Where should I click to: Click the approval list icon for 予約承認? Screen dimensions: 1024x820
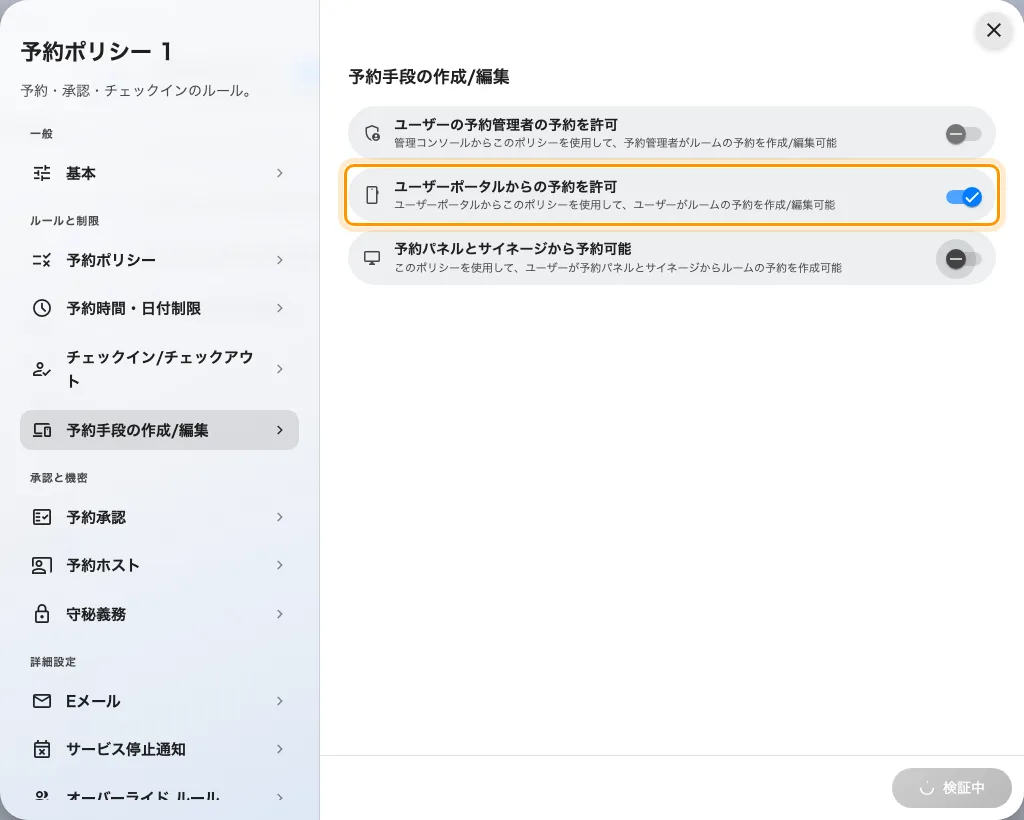coord(42,517)
